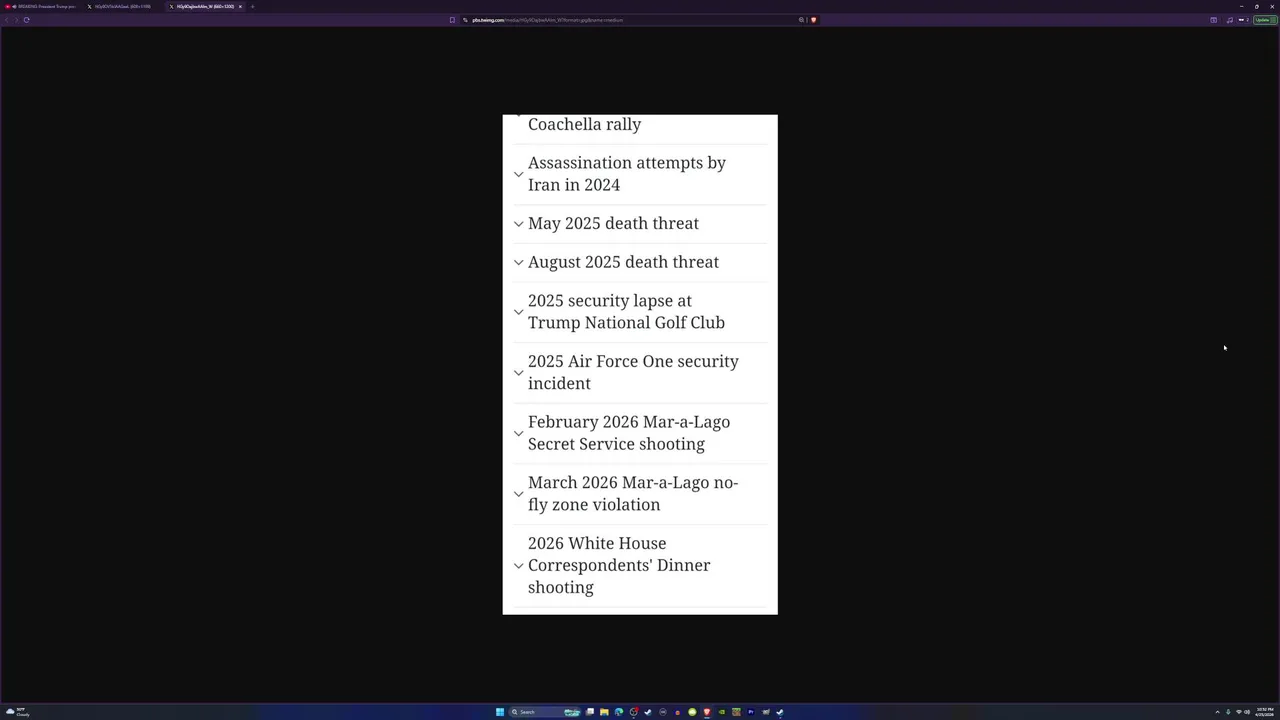Expand chevron for White House Correspondents' Dinner shooting
Image resolution: width=1280 pixels, height=720 pixels.
coord(518,566)
